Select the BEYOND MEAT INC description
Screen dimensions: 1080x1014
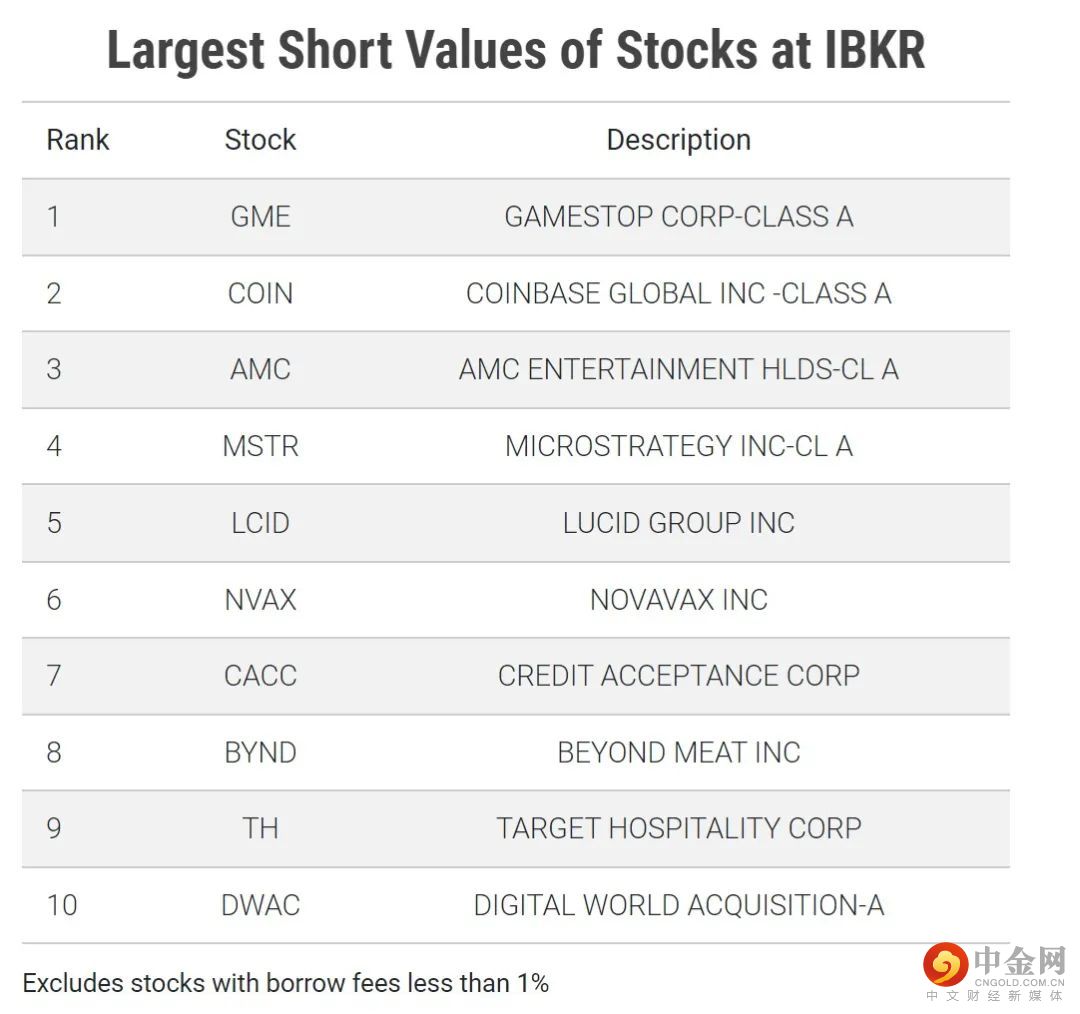tap(678, 753)
